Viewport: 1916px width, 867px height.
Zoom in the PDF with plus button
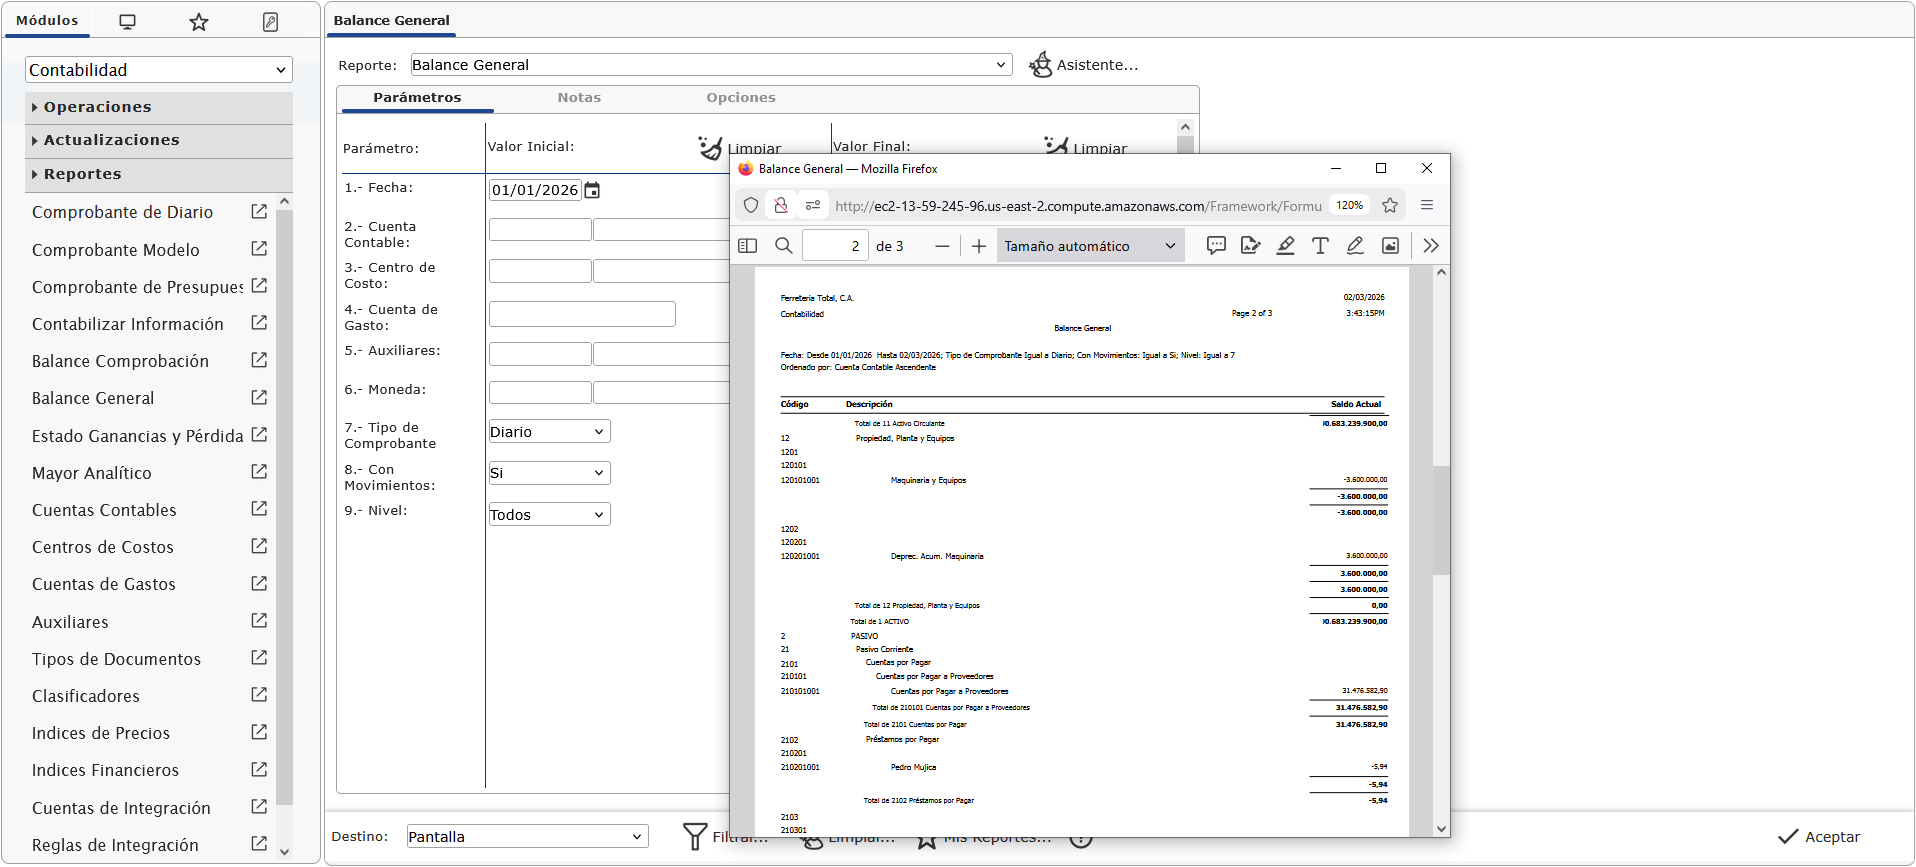pos(979,246)
